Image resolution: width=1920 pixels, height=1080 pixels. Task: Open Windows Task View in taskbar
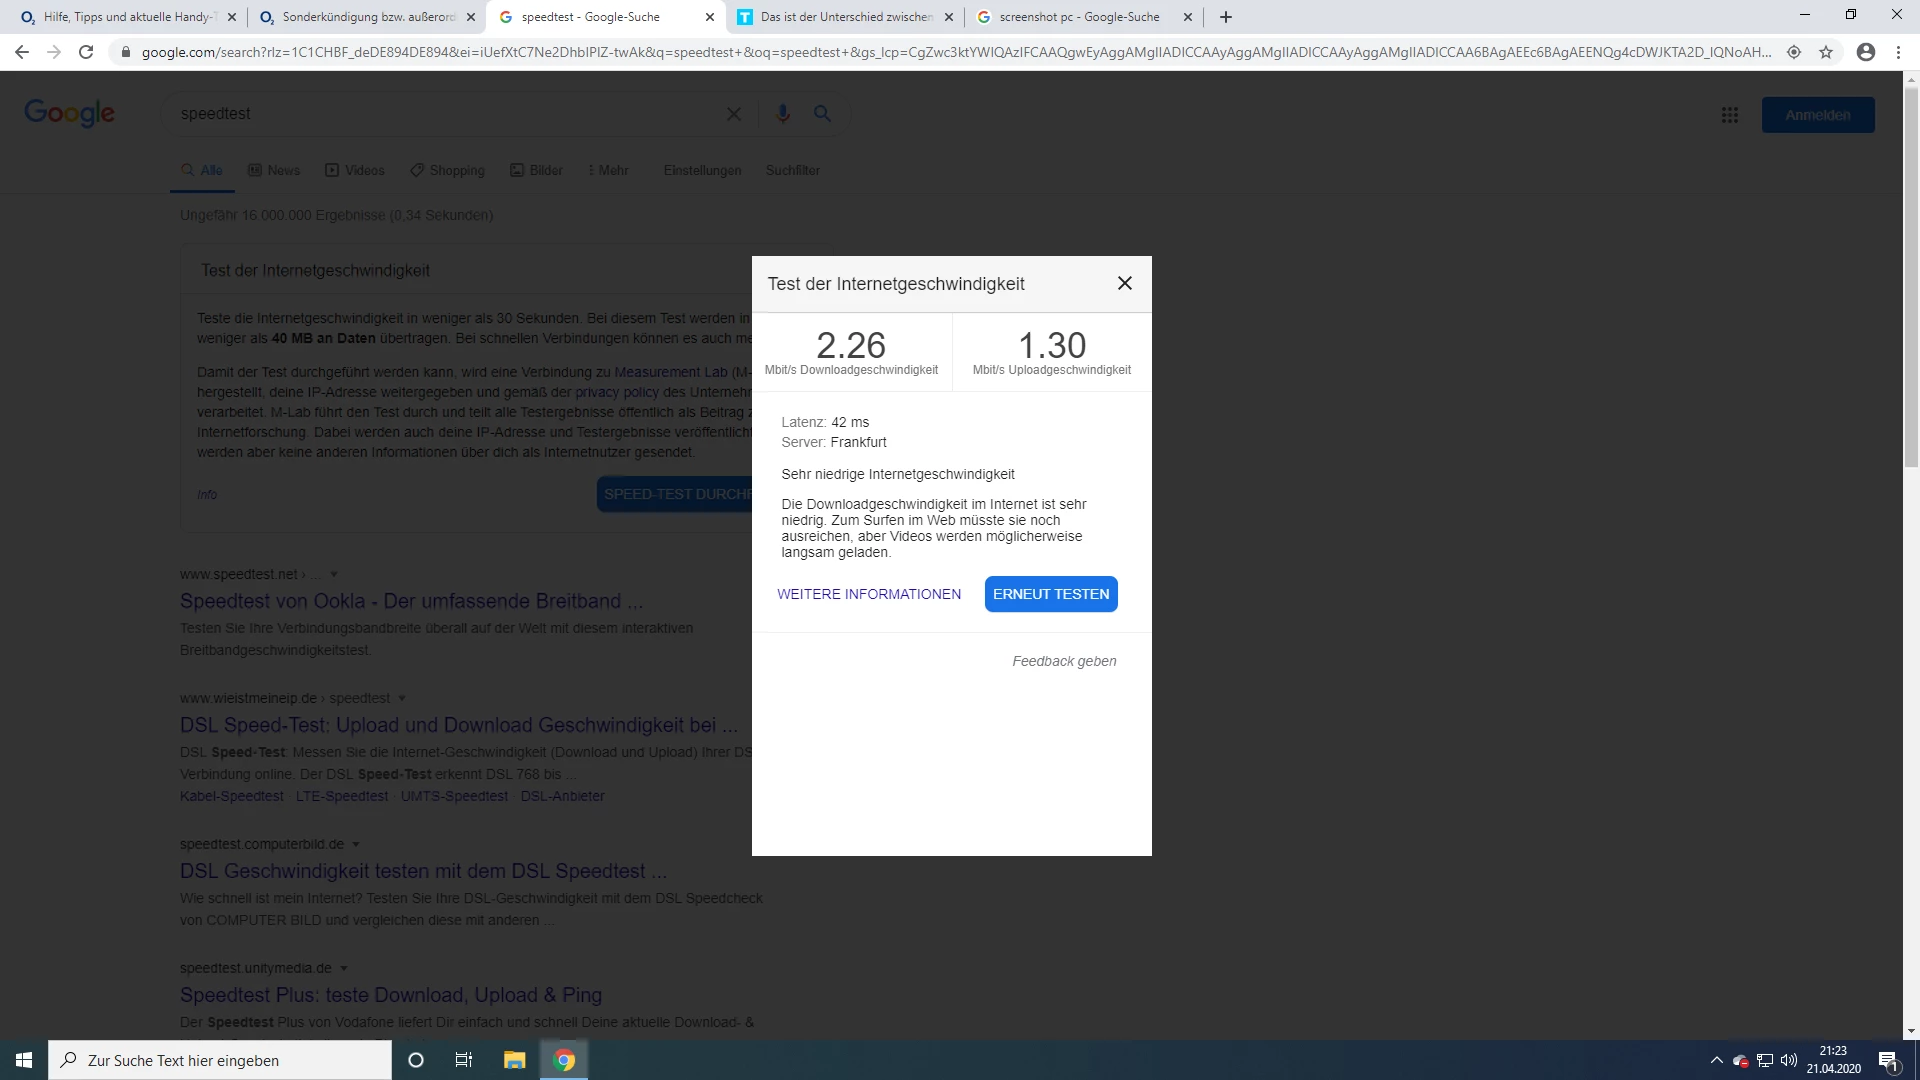463,1060
